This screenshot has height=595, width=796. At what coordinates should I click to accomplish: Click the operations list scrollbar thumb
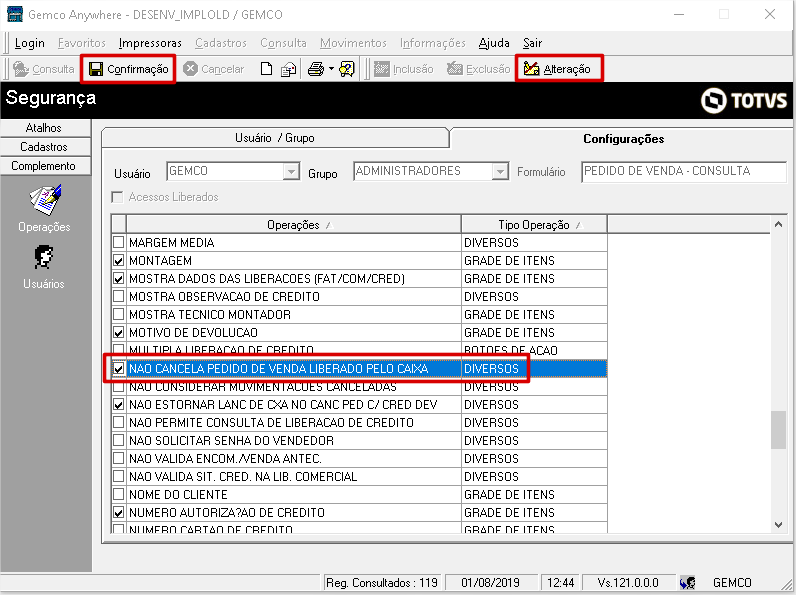pos(778,430)
